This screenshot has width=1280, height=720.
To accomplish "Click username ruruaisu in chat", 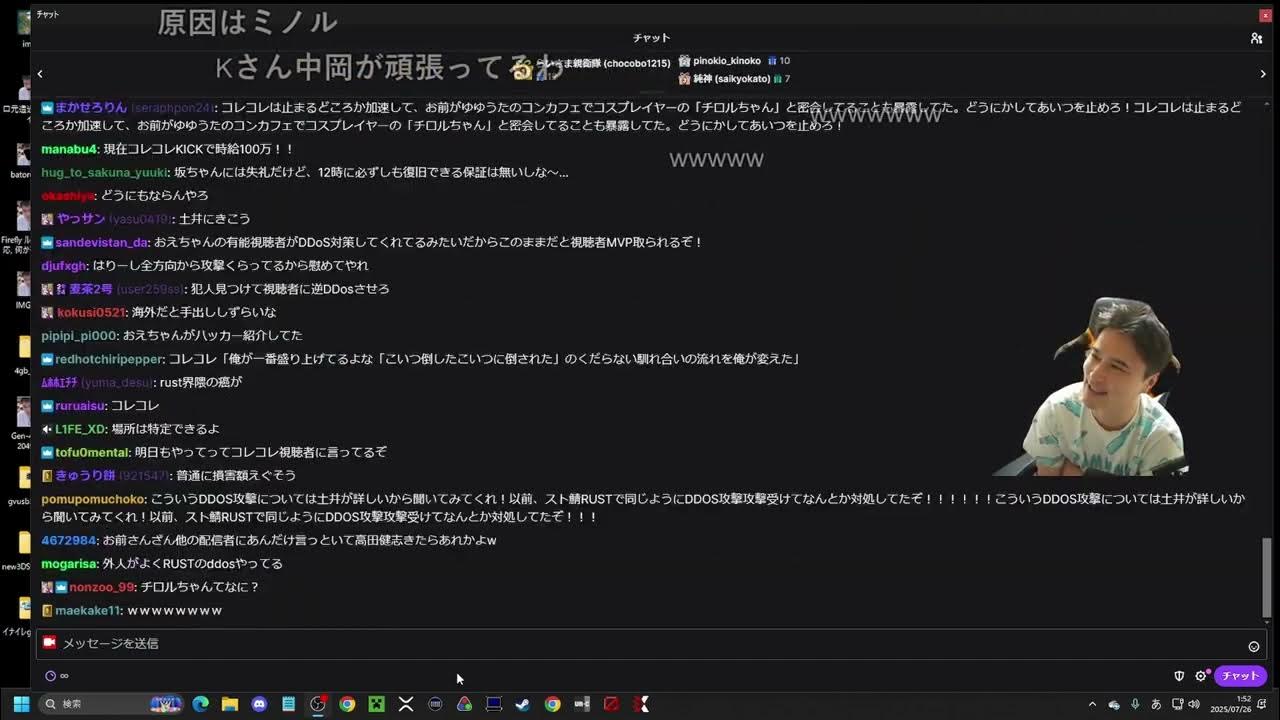I will [80, 406].
